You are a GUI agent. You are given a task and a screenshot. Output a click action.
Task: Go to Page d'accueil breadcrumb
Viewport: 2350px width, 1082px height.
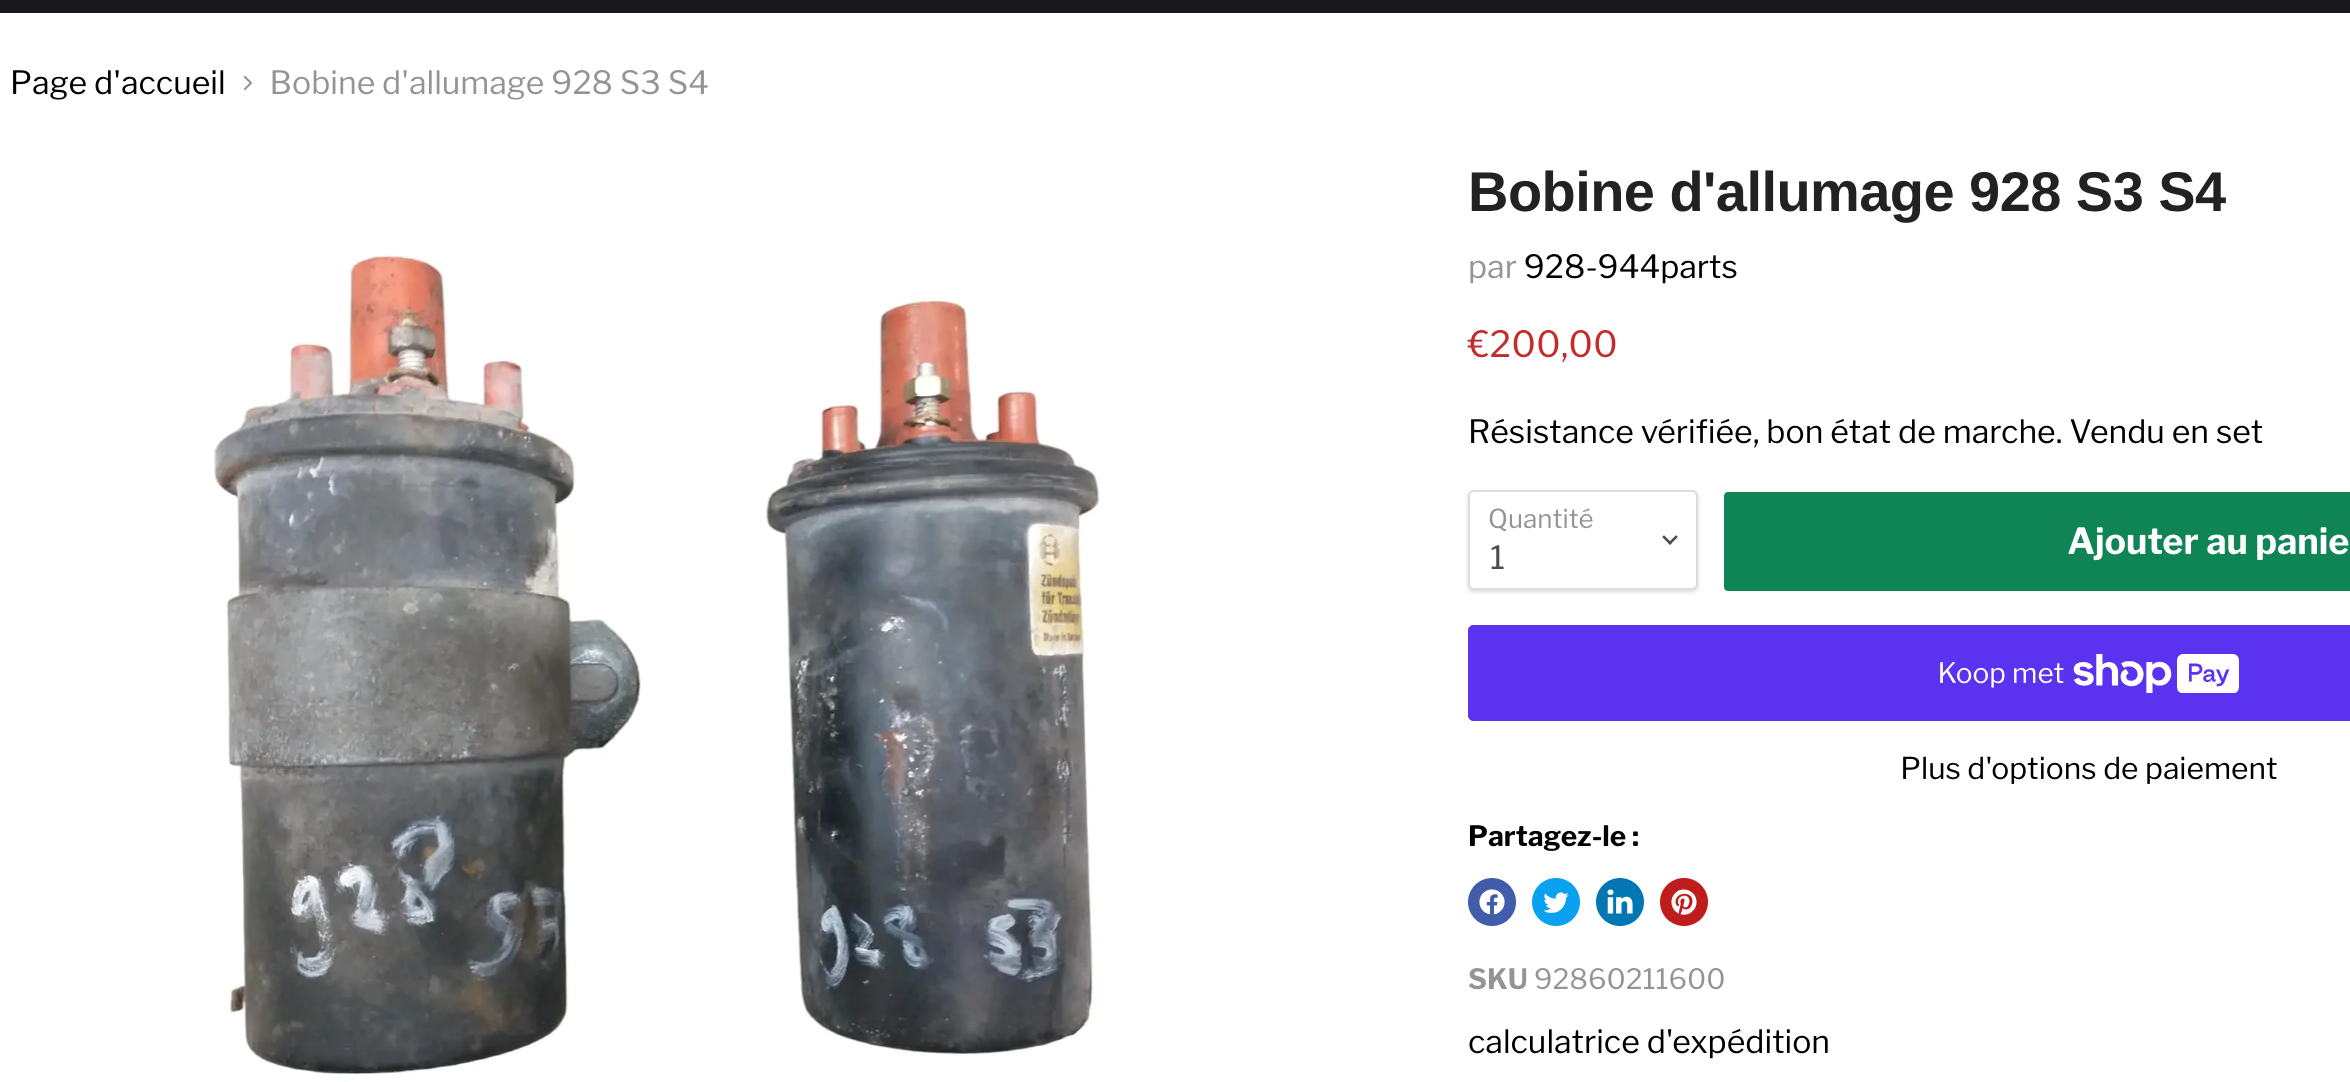point(118,83)
